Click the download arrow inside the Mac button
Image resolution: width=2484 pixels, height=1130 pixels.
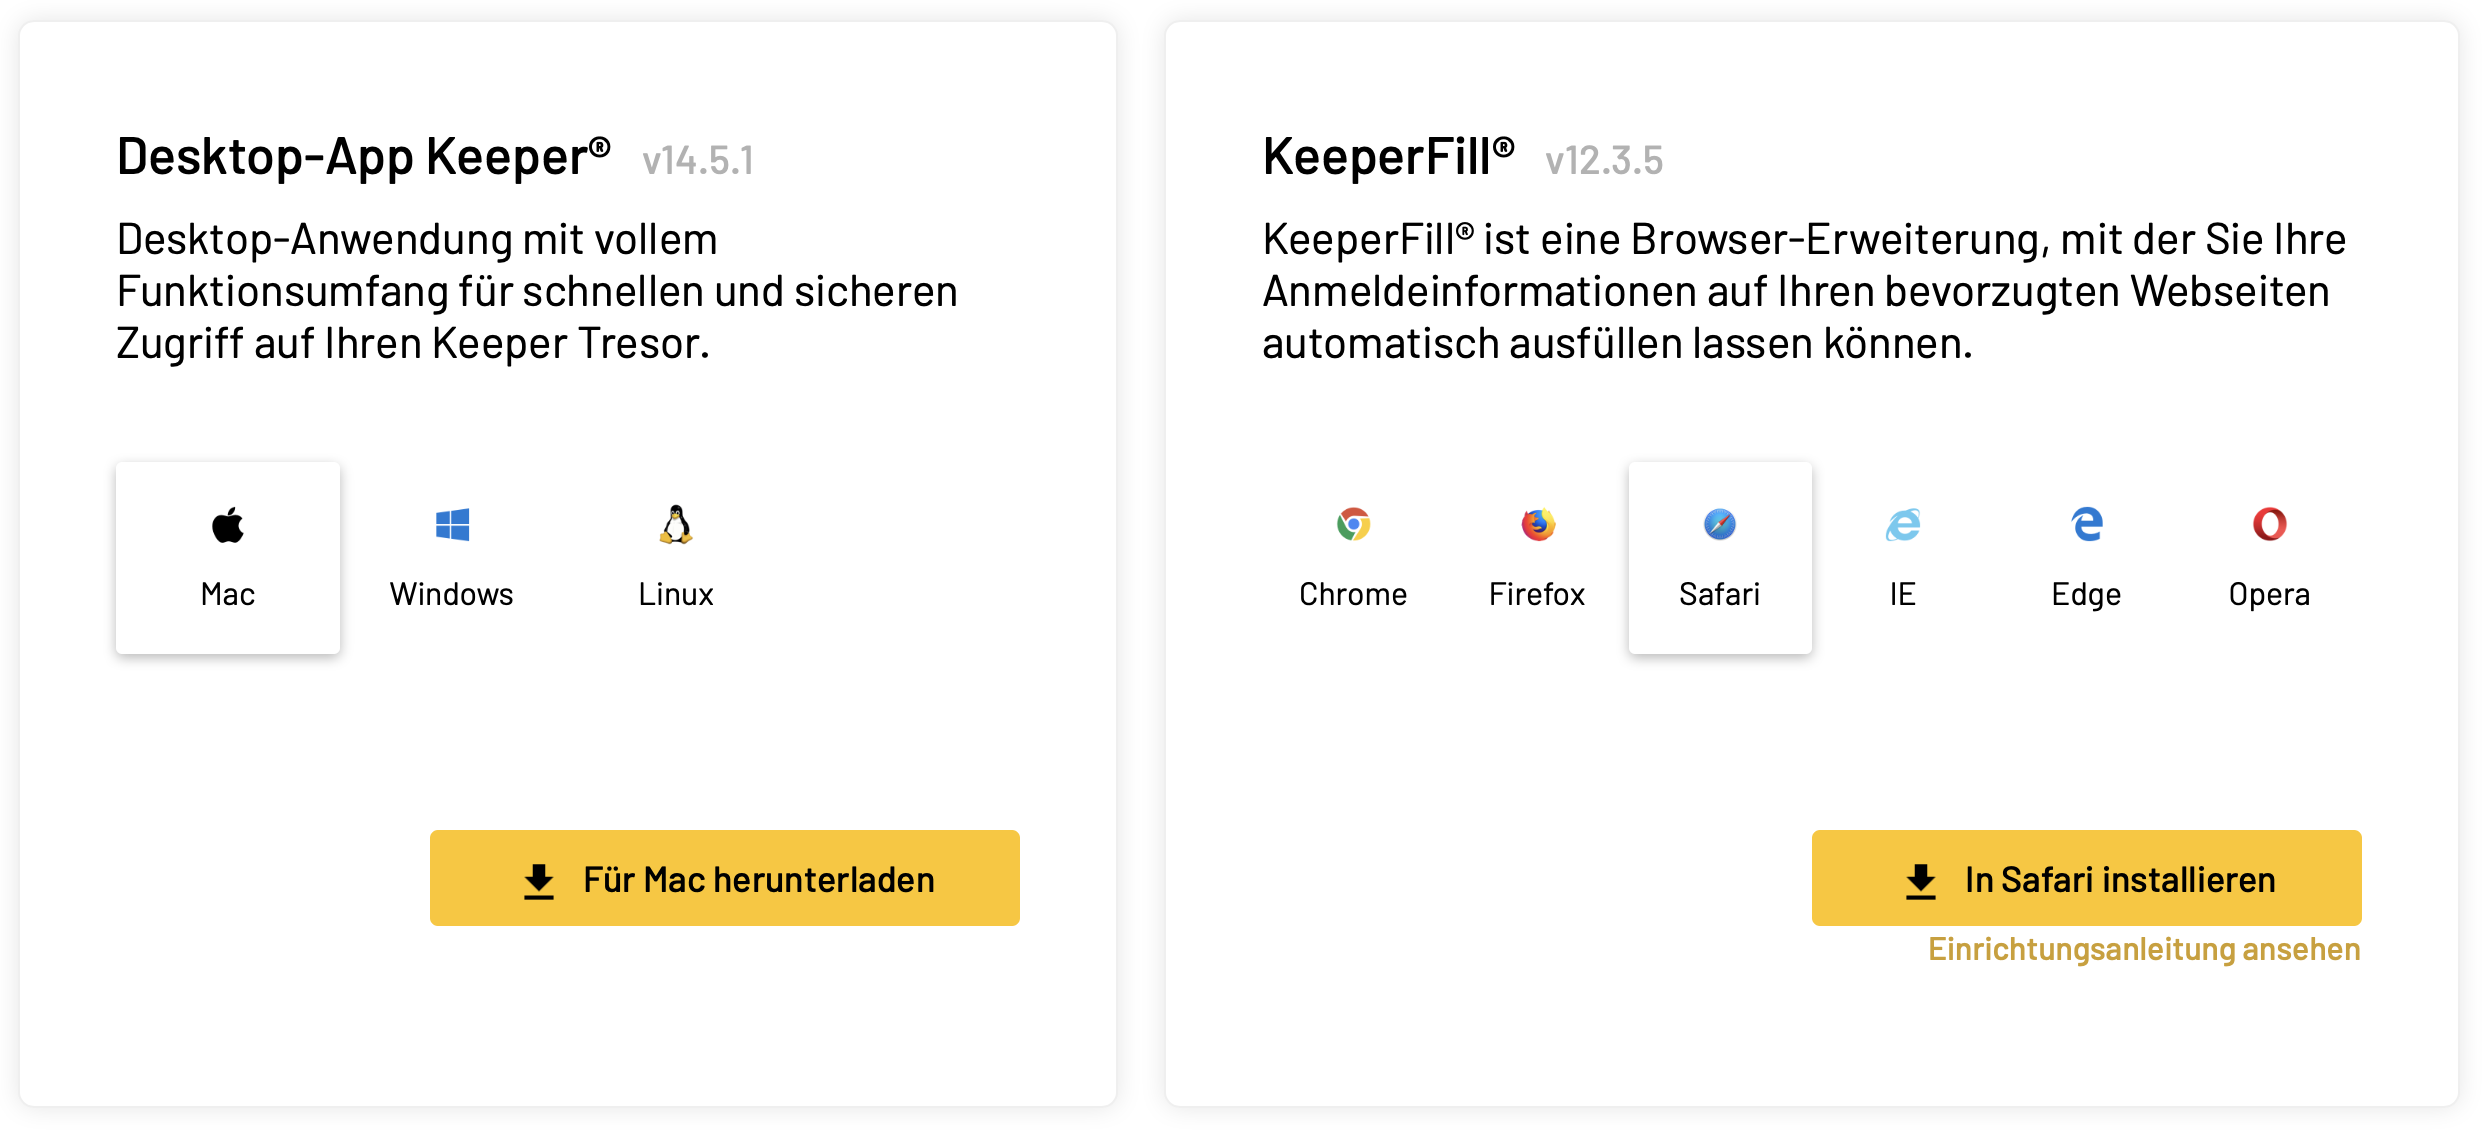click(540, 879)
